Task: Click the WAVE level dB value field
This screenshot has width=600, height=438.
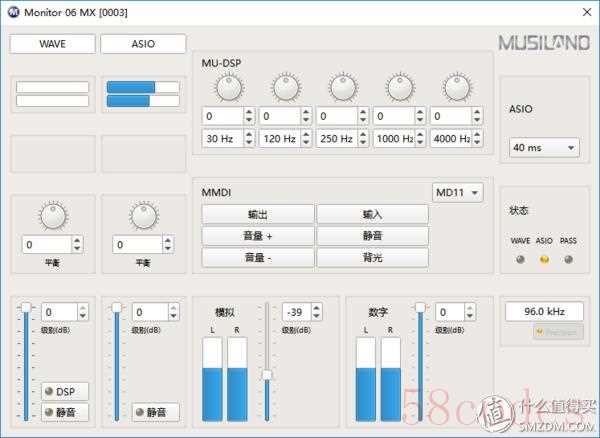Action: [60, 312]
